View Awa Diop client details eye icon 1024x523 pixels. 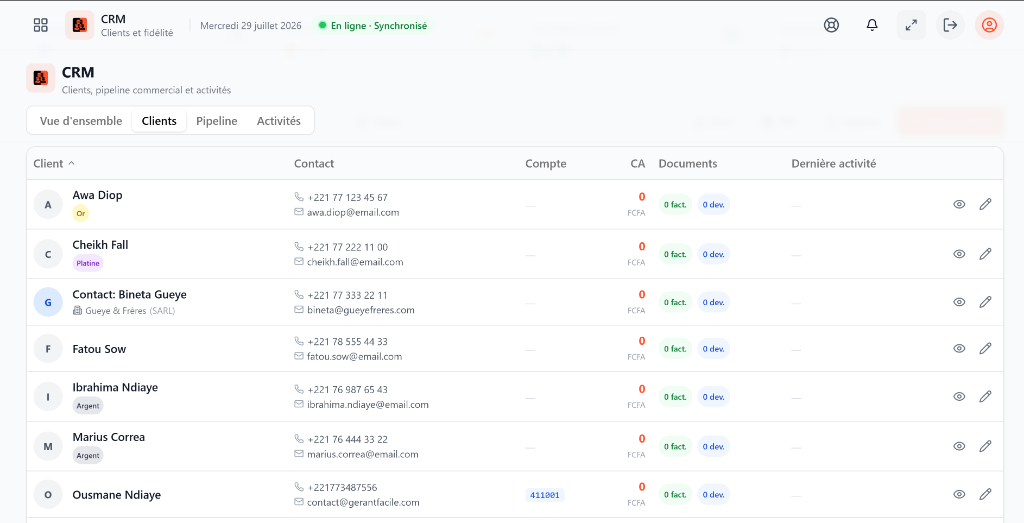[x=959, y=204]
